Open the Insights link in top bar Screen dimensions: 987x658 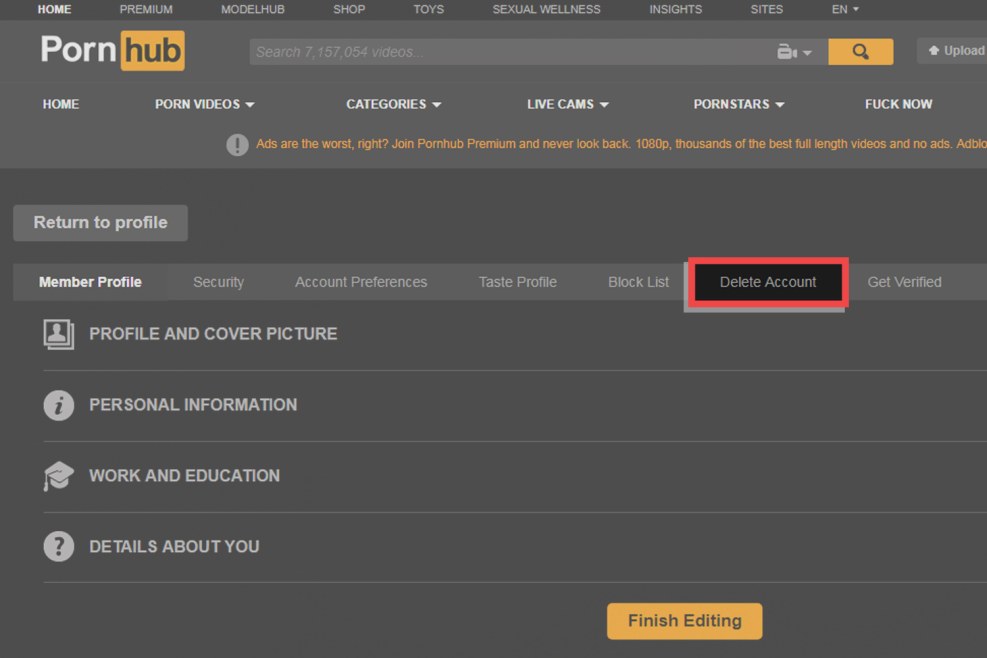pos(675,9)
